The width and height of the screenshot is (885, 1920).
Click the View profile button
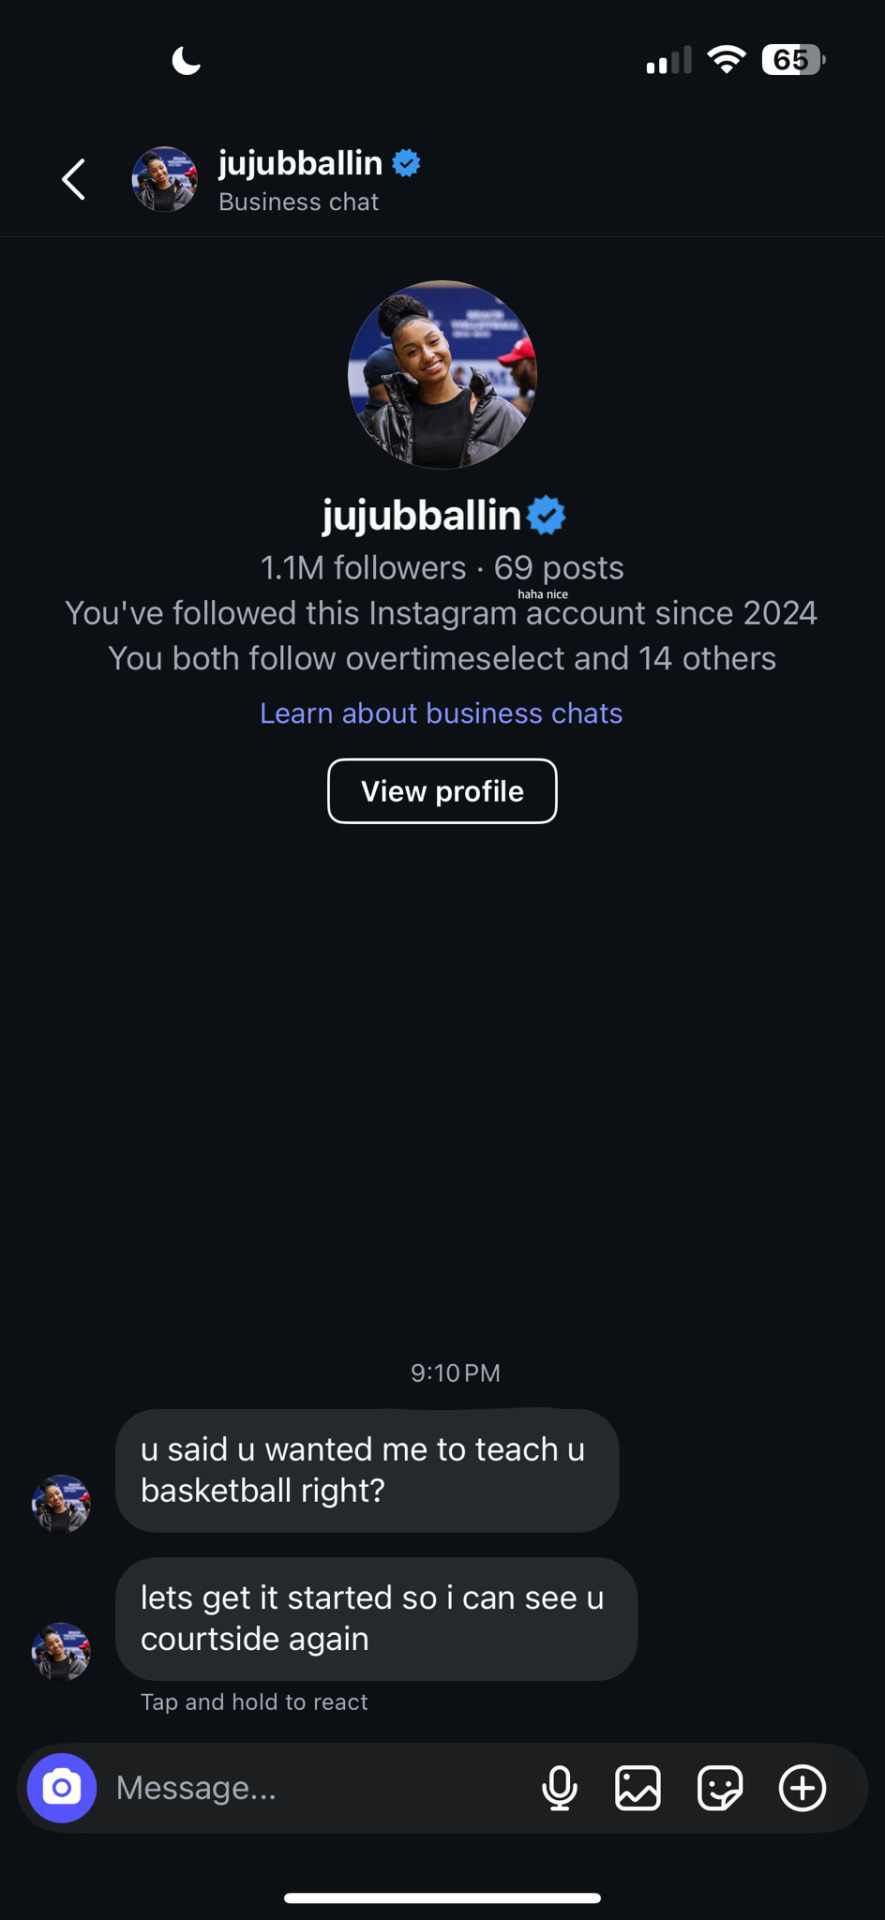click(442, 791)
